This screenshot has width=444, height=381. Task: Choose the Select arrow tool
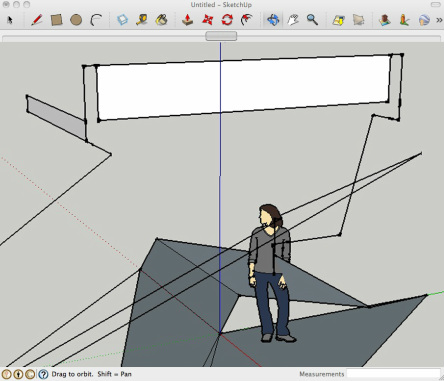click(10, 20)
